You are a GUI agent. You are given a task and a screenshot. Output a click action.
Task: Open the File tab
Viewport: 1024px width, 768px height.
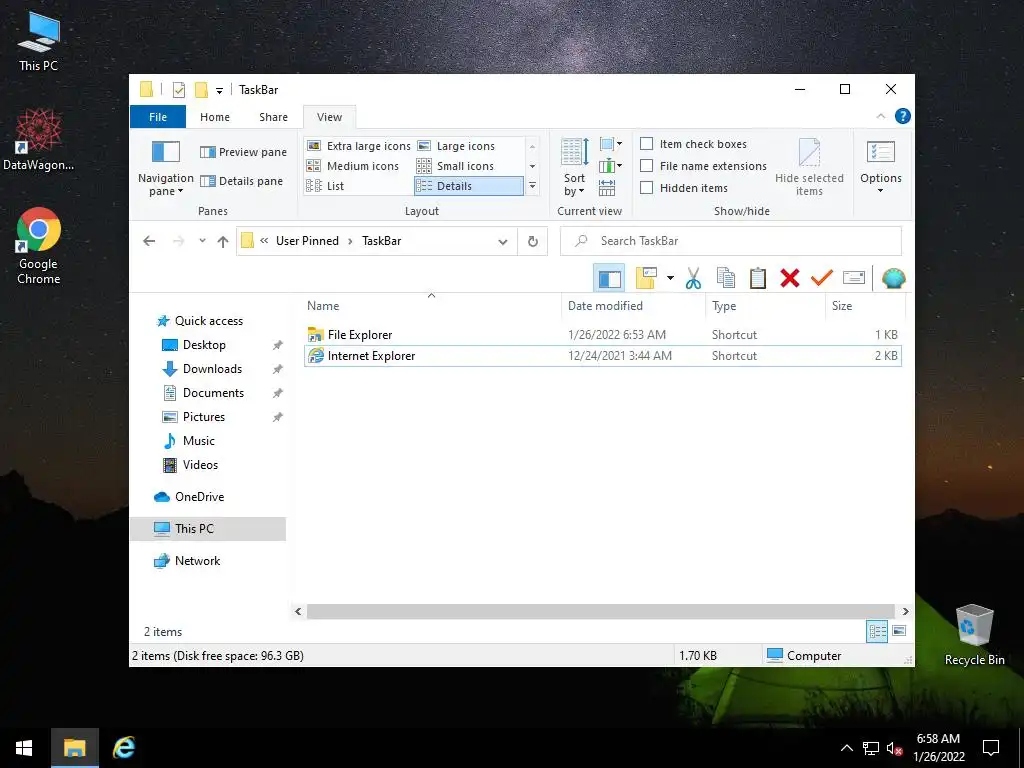pos(158,117)
